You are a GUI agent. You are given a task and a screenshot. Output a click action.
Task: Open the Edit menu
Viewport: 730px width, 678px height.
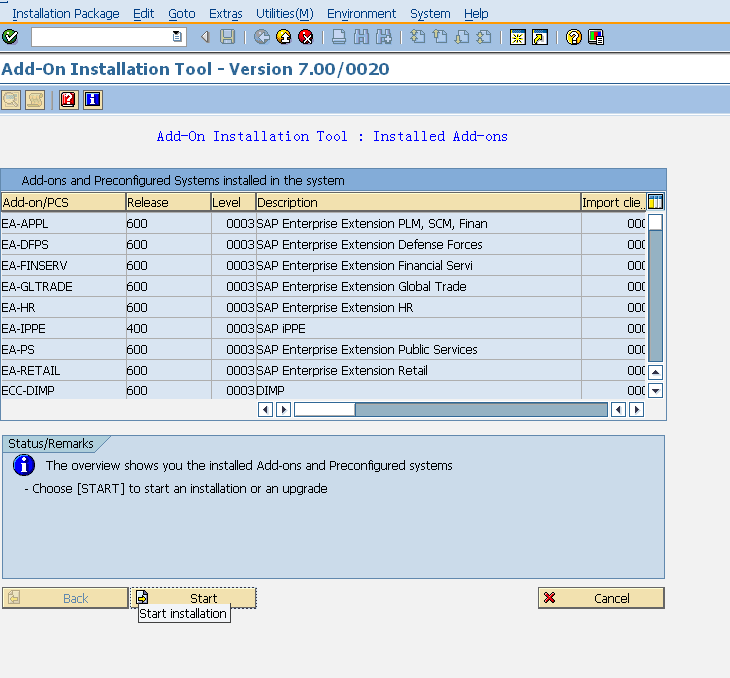coord(143,14)
